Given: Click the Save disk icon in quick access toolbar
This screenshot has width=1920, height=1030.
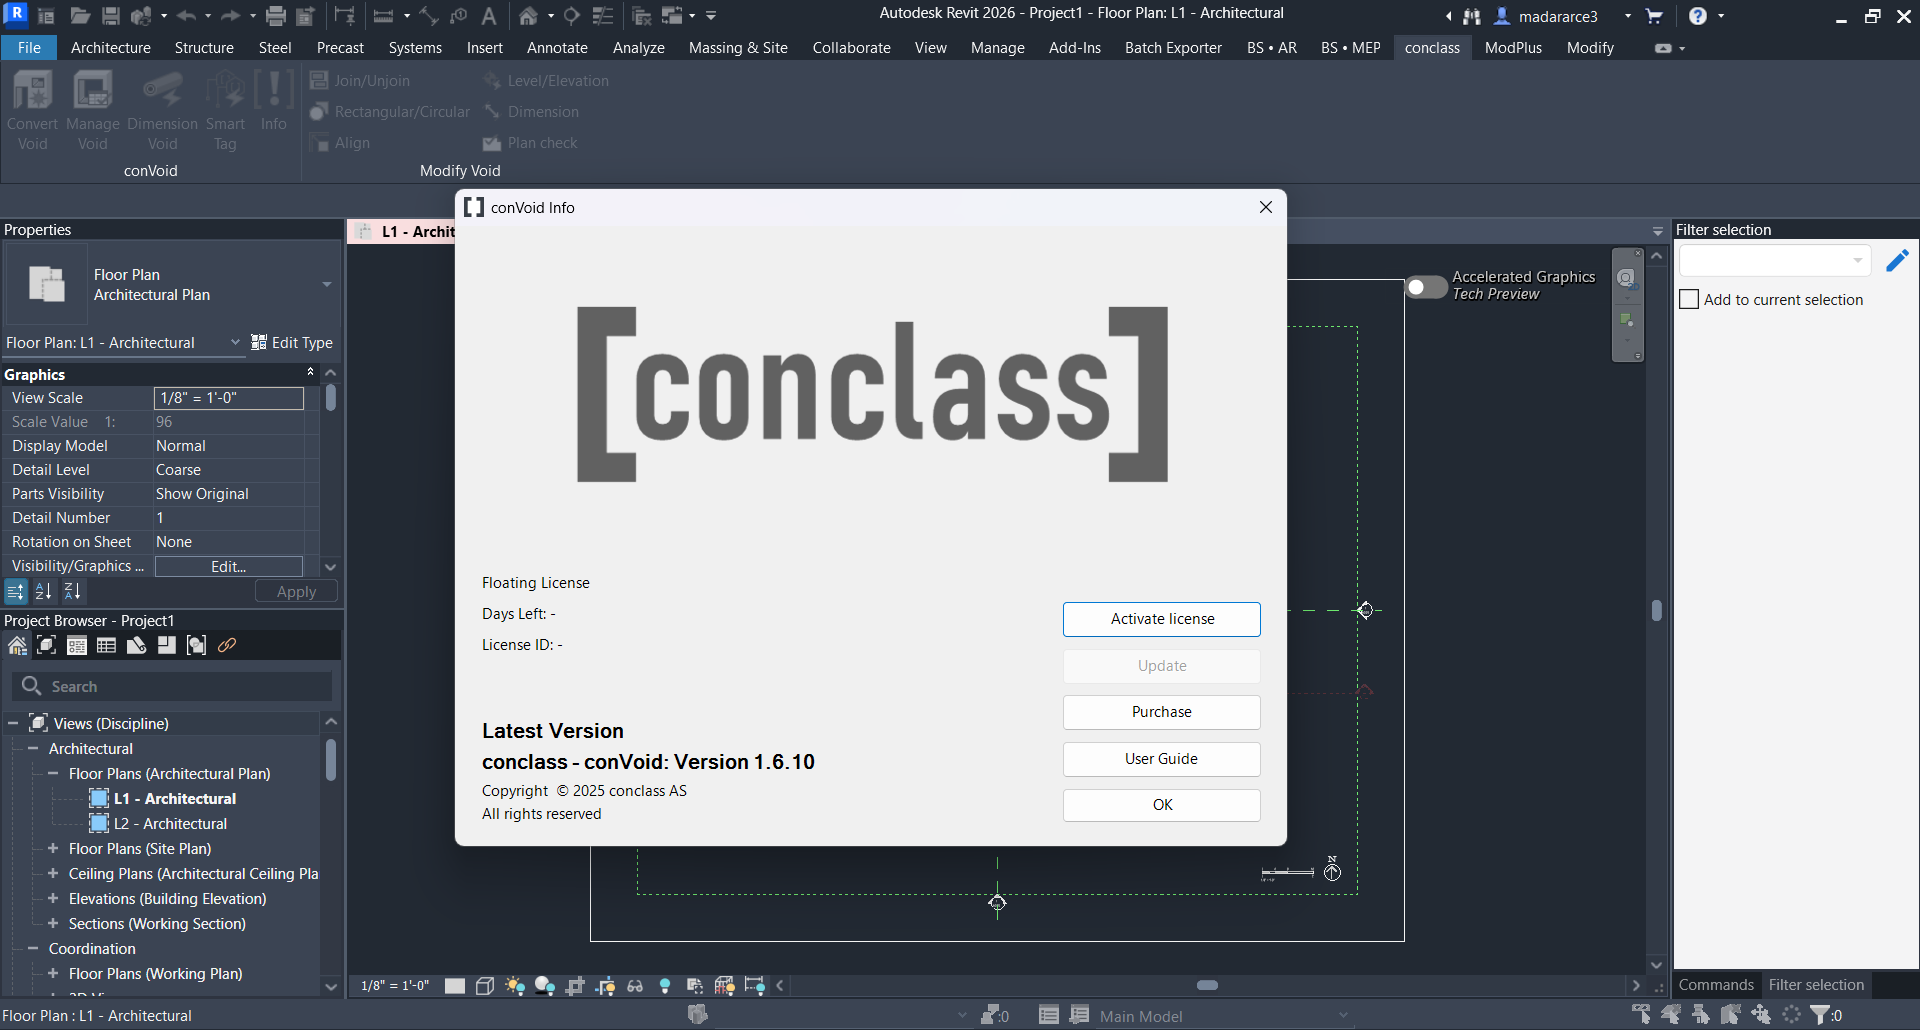Looking at the screenshot, I should click(x=110, y=16).
